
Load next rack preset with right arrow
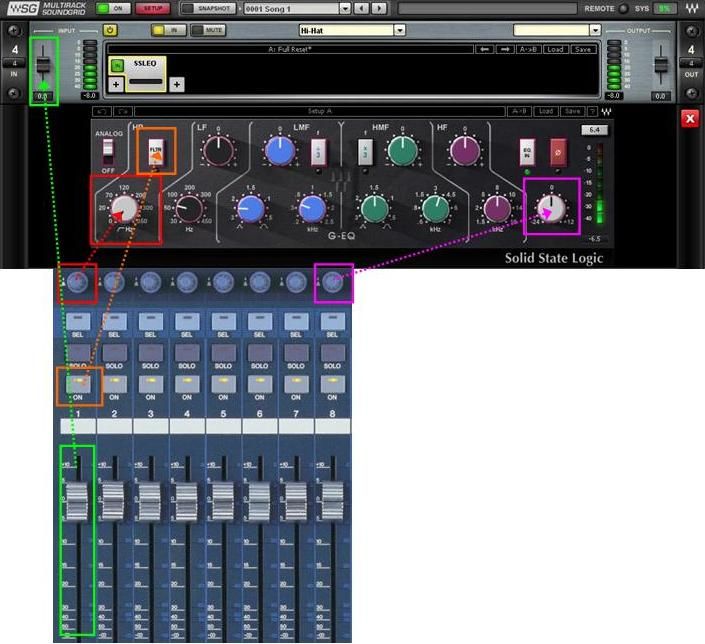505,49
